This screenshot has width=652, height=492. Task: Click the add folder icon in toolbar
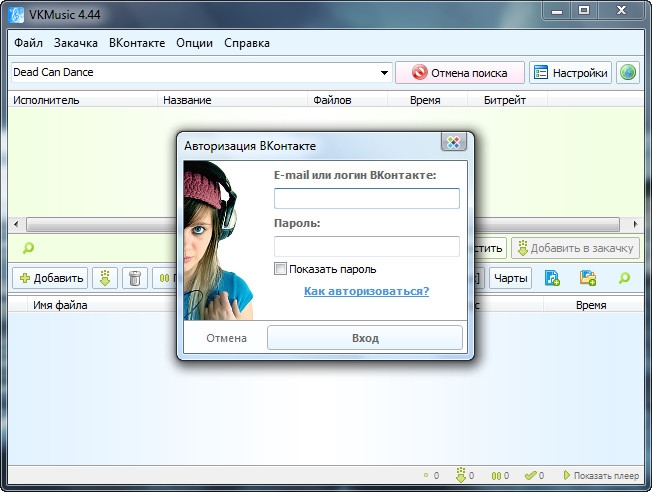[588, 278]
